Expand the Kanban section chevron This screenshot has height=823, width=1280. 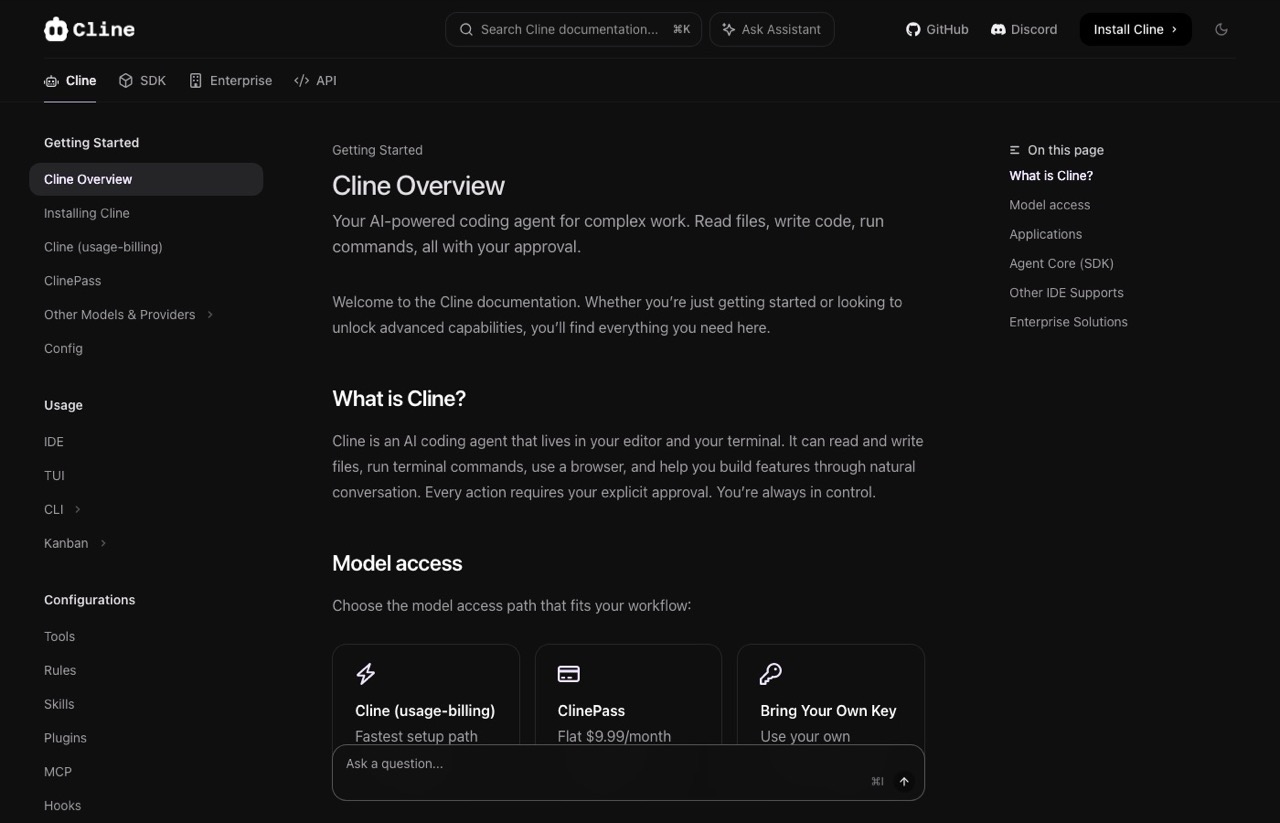coord(103,544)
